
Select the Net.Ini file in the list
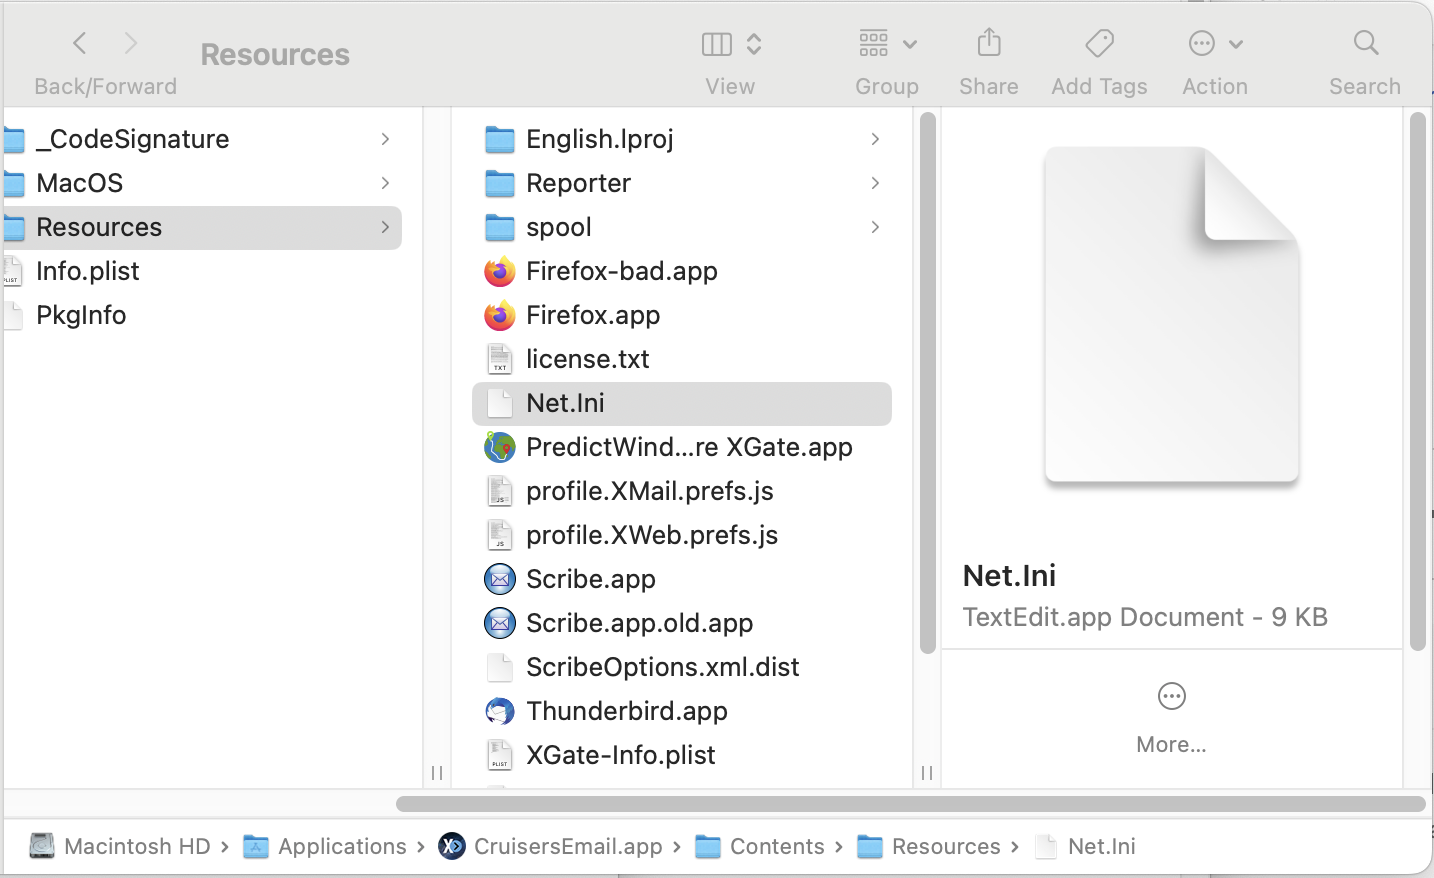click(x=682, y=403)
